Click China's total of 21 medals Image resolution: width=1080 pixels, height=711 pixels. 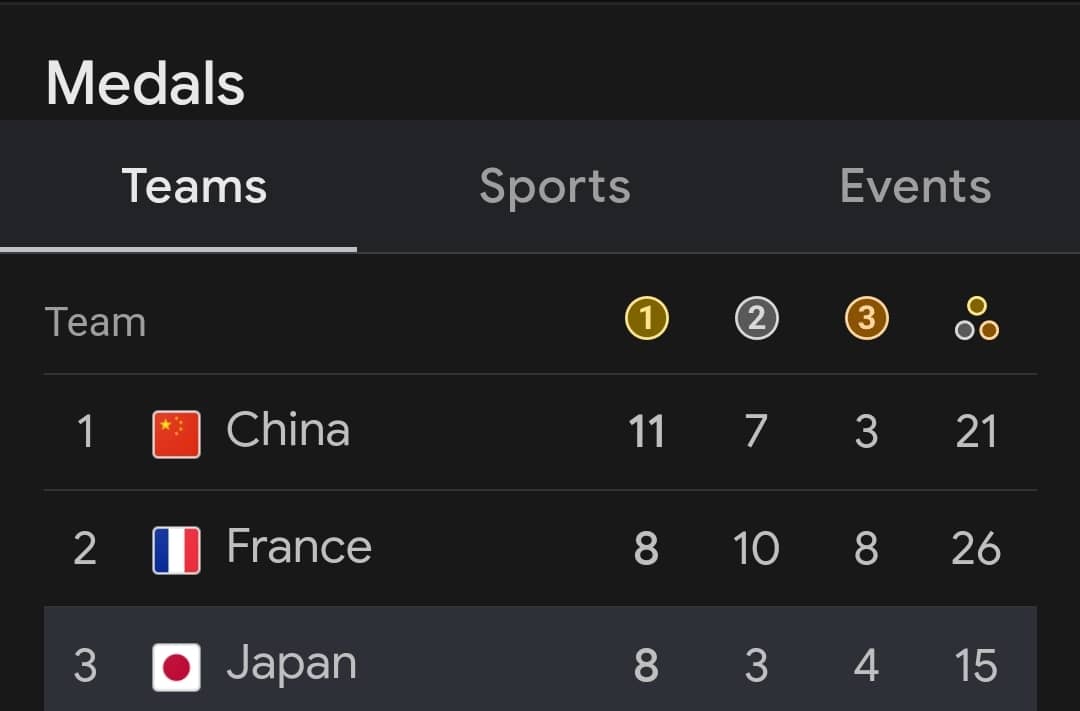(x=976, y=432)
